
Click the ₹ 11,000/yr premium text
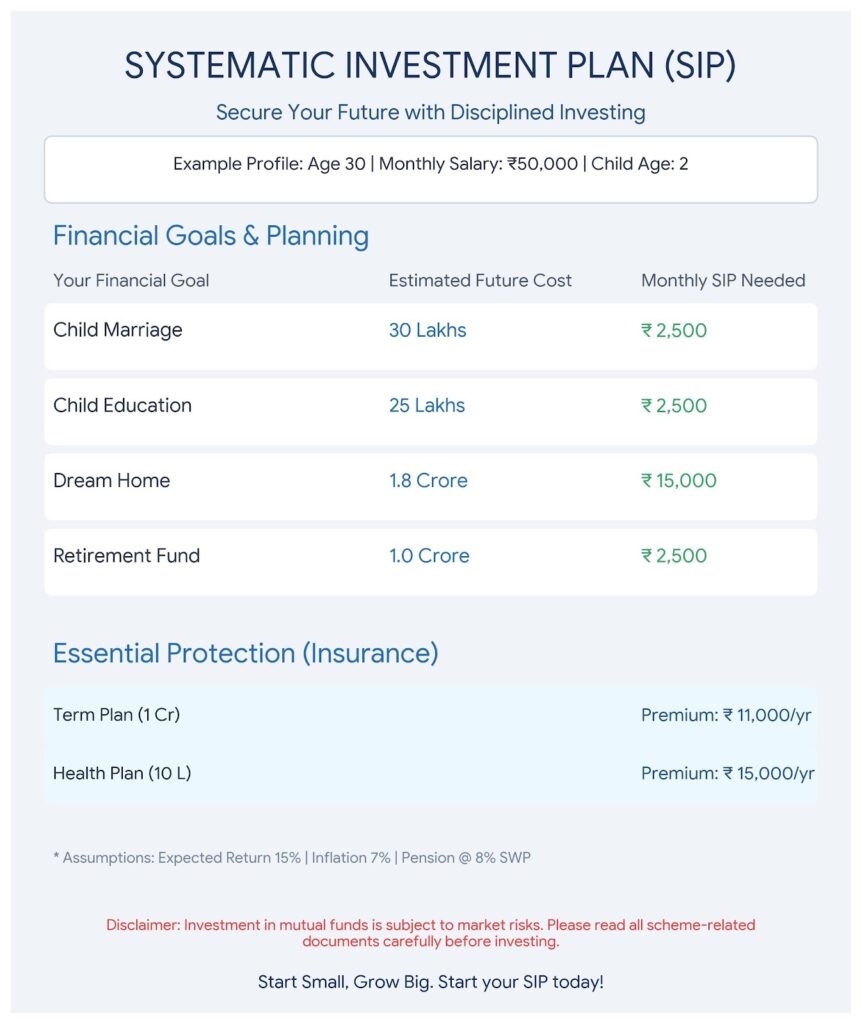tap(767, 716)
